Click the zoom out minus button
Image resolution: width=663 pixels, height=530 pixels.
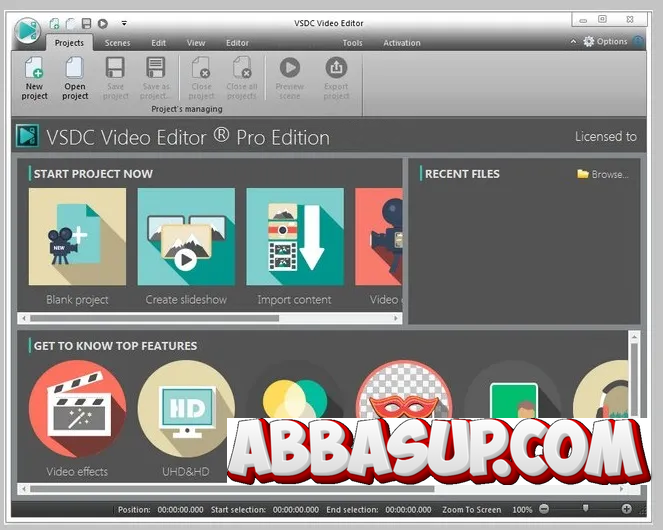[544, 509]
